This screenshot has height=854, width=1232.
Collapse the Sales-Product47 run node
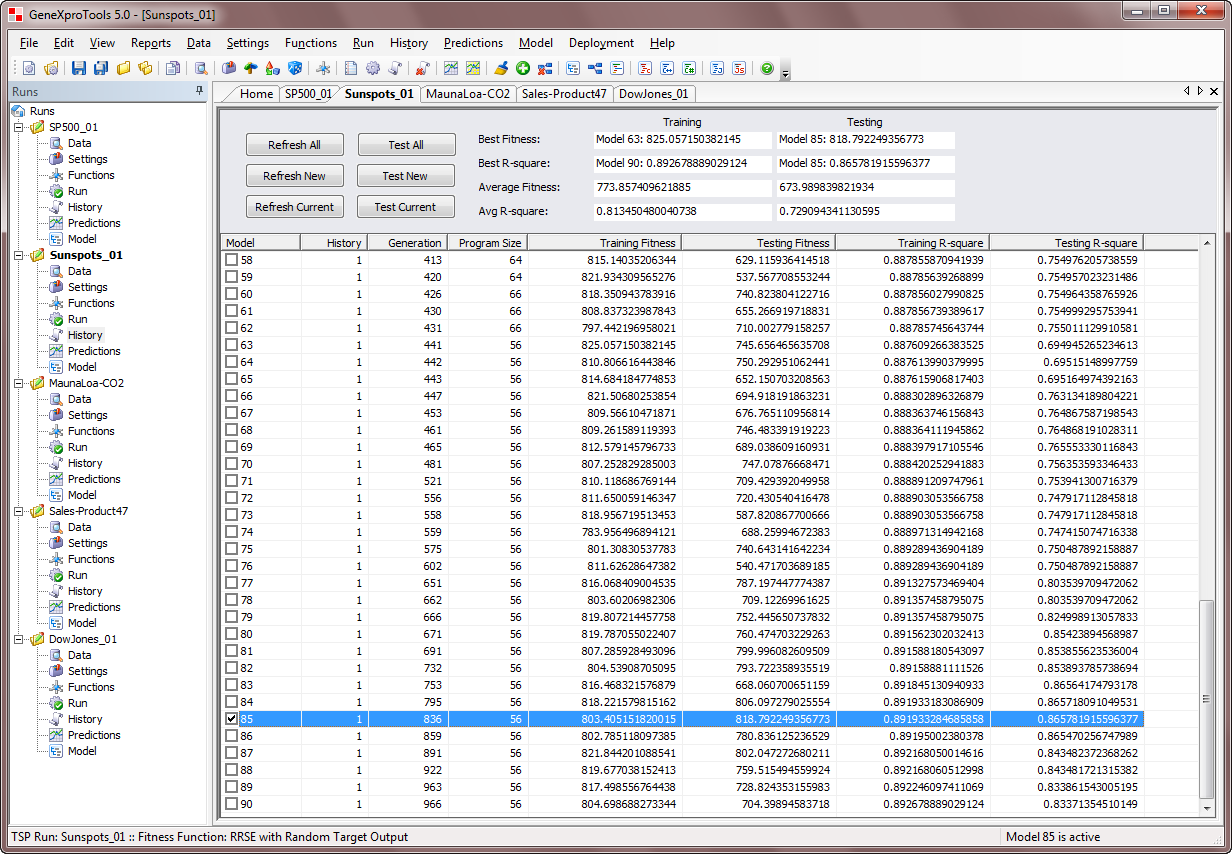(17, 511)
